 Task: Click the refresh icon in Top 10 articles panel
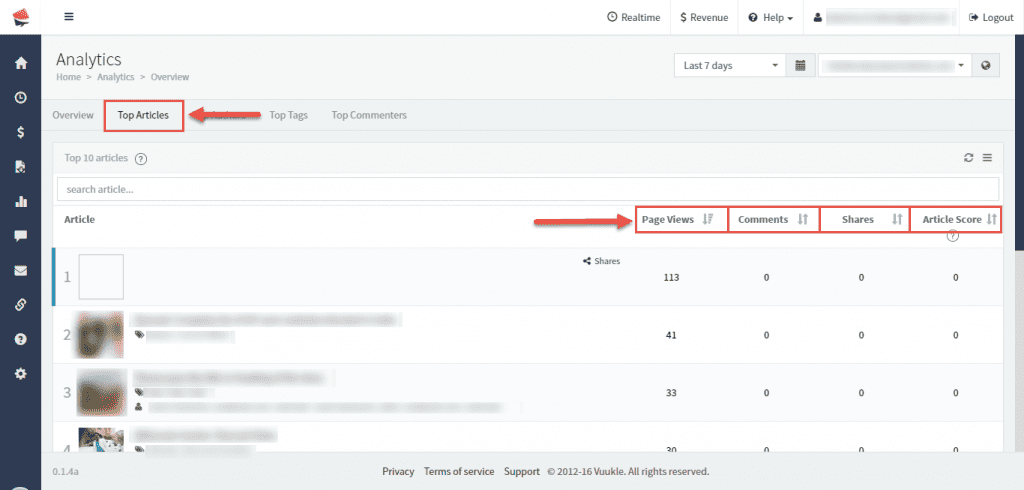tap(968, 158)
